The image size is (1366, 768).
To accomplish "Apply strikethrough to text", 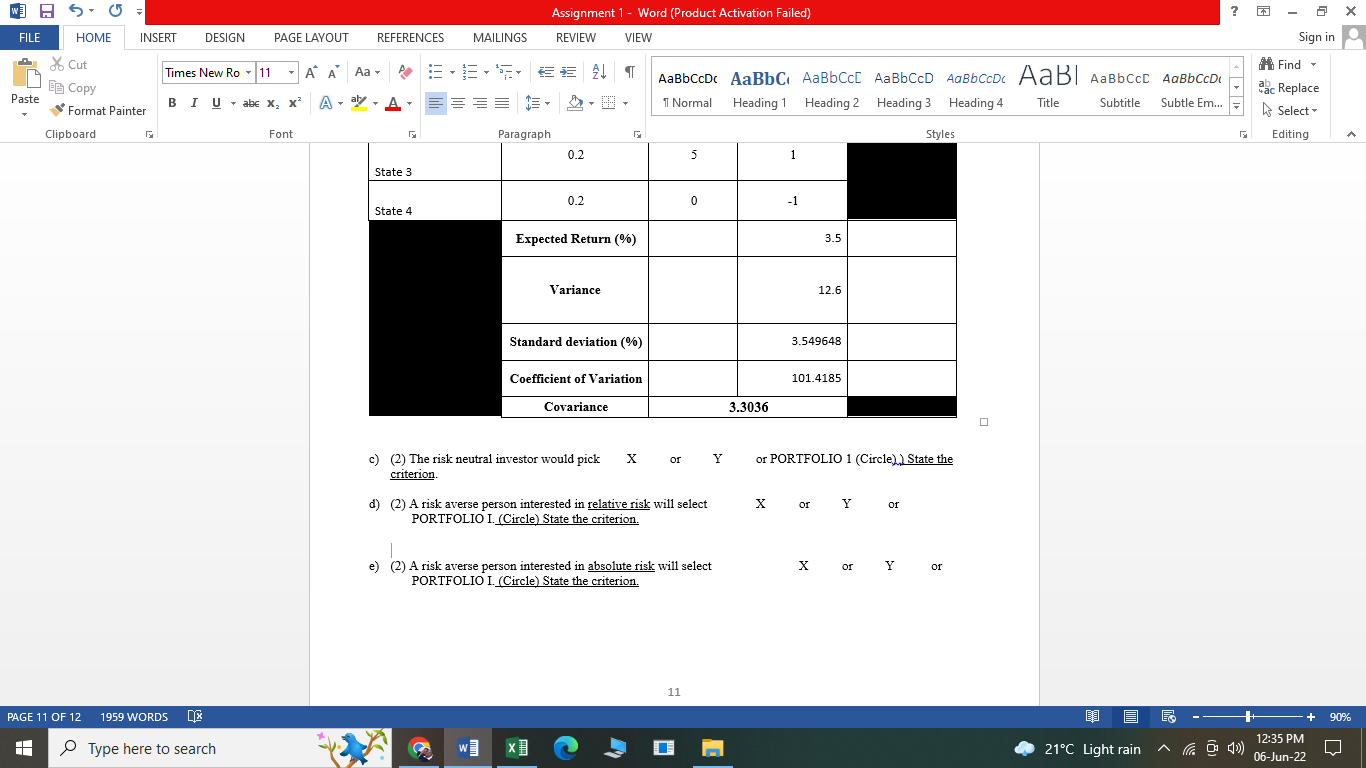I will point(250,103).
